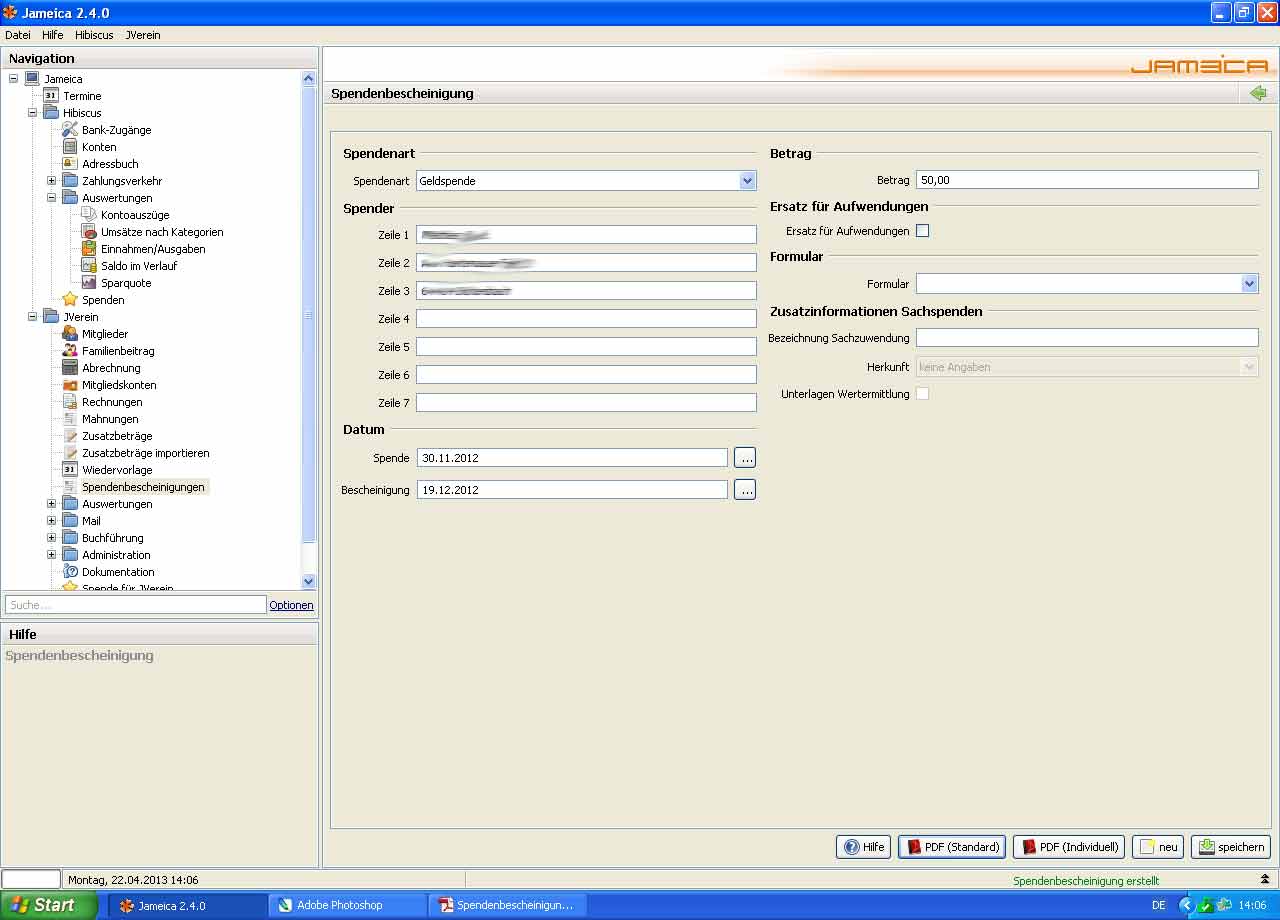Open the Spendenart dropdown
Viewport: 1280px width, 920px height.
tap(747, 181)
